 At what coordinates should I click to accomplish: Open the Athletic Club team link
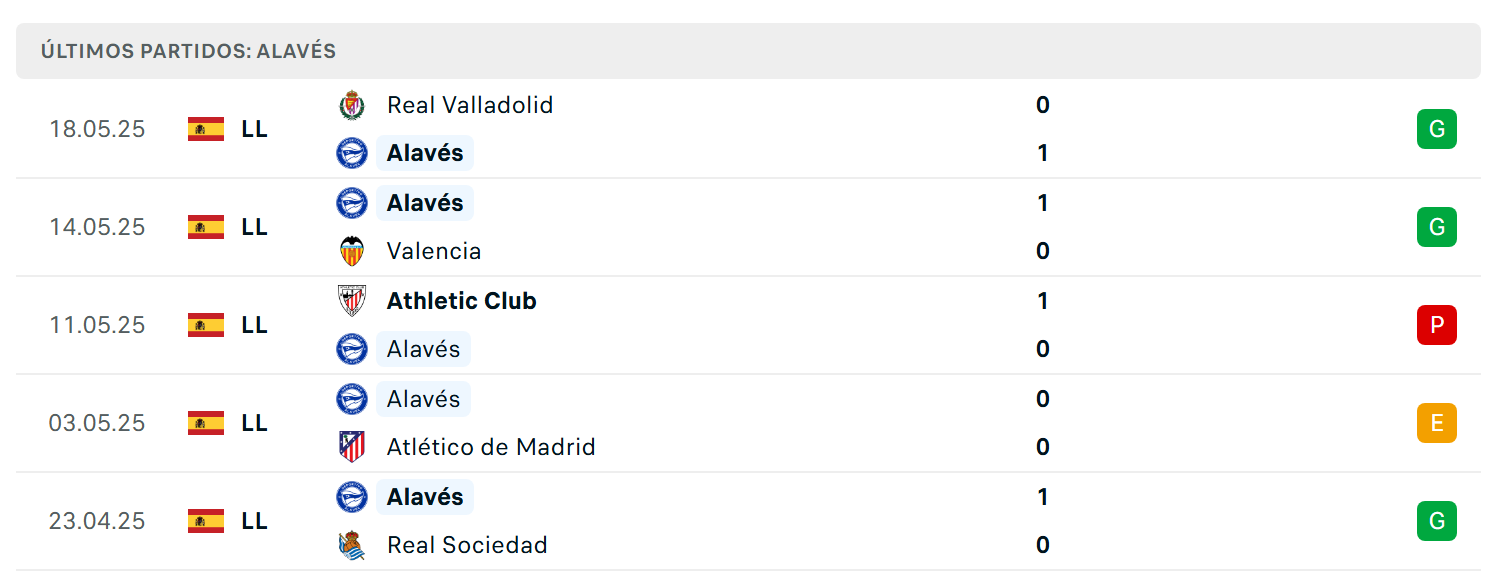point(462,301)
